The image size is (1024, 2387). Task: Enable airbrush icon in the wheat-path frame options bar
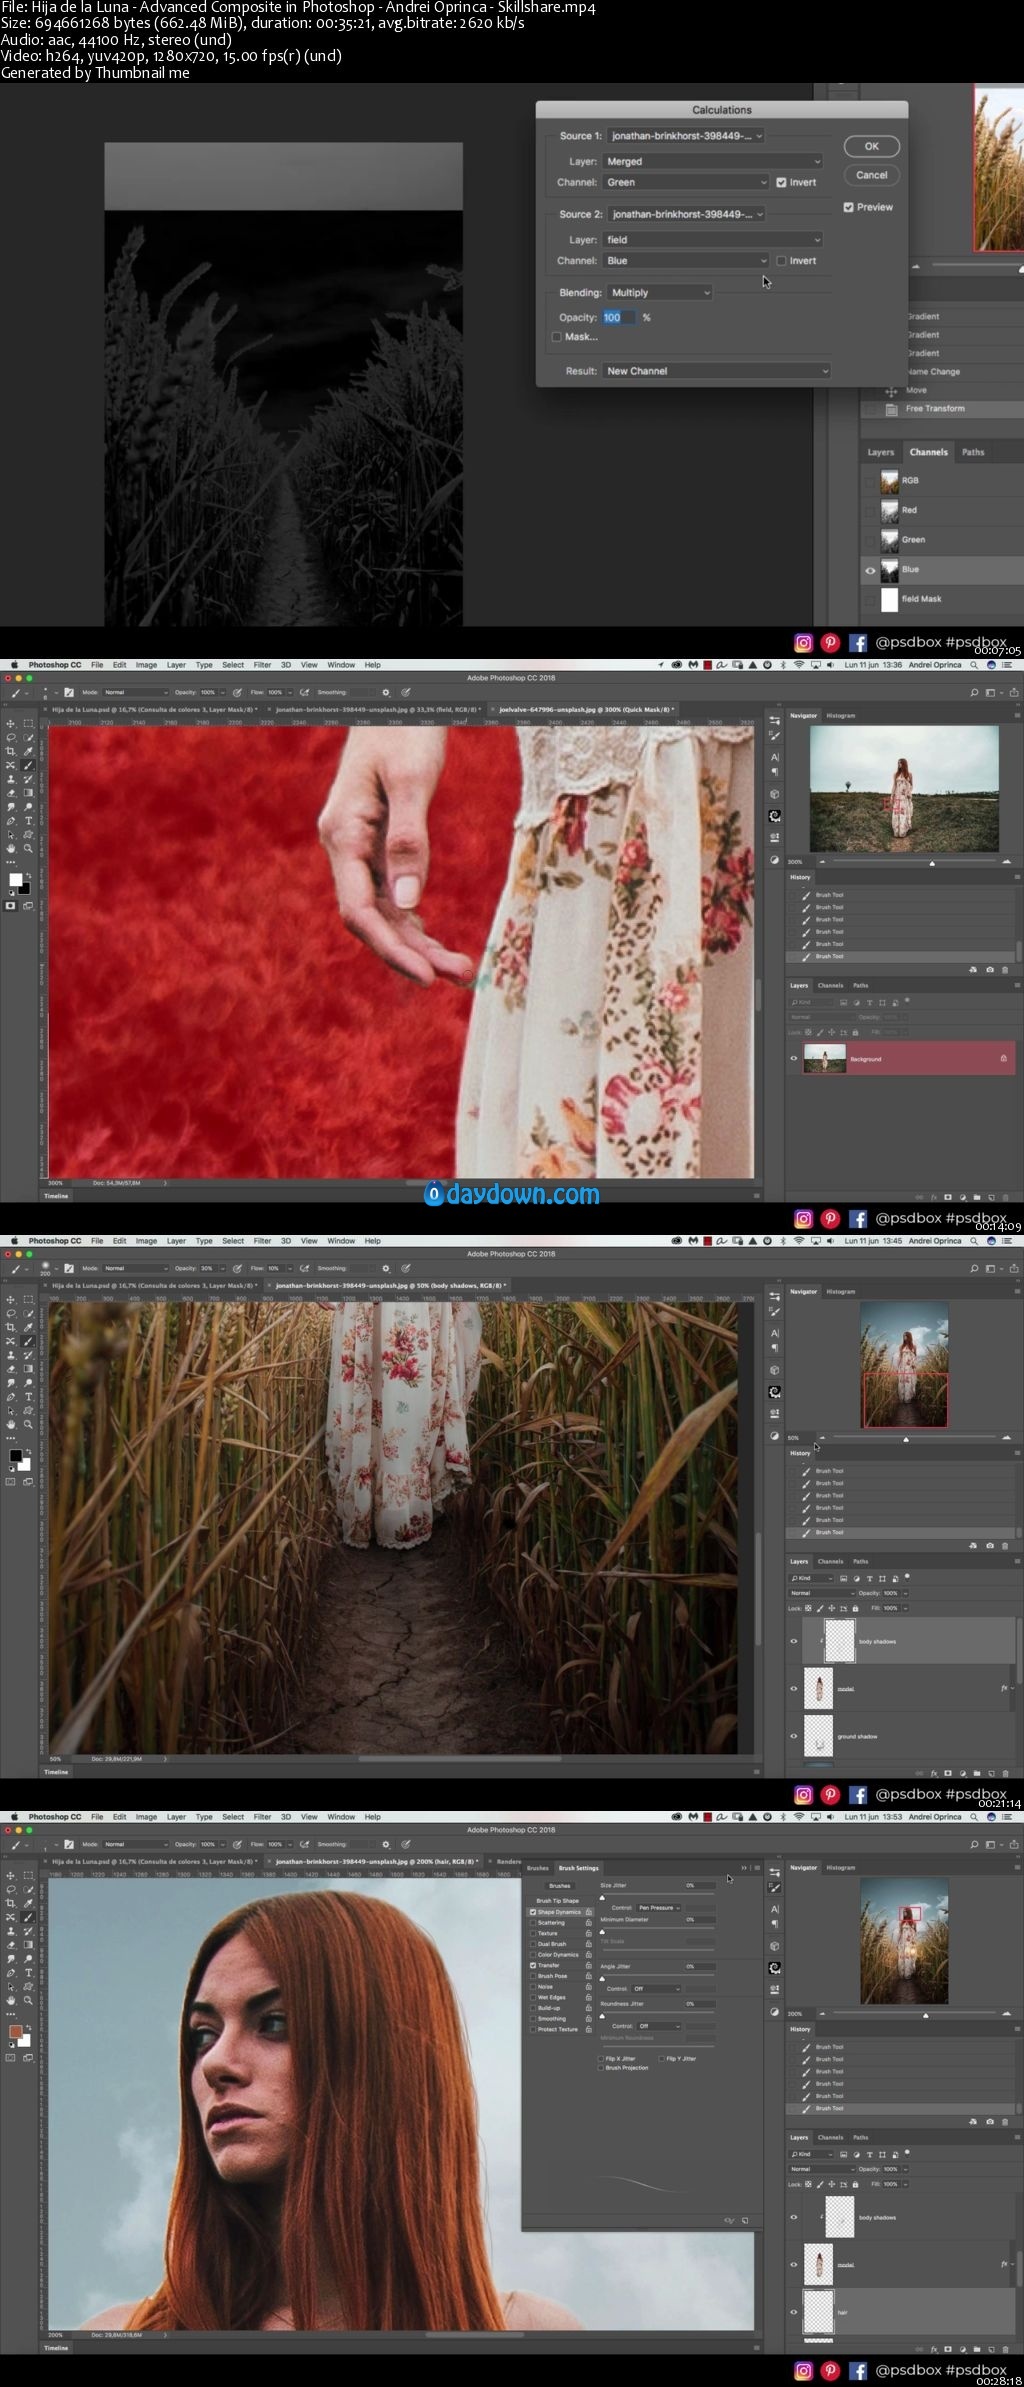(304, 1268)
